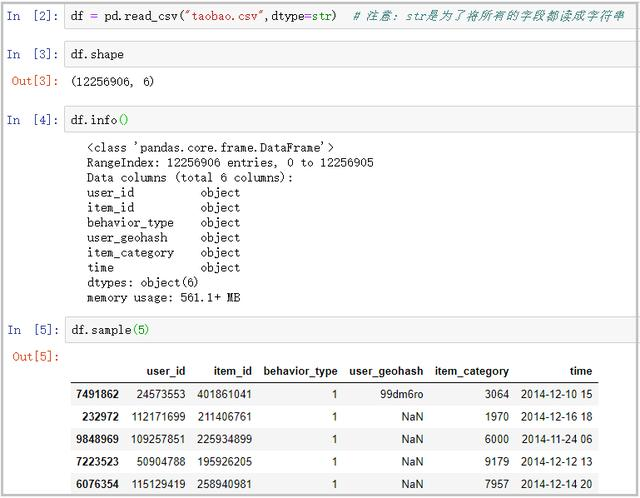
Task: Select the behavior_type table header
Action: point(300,371)
